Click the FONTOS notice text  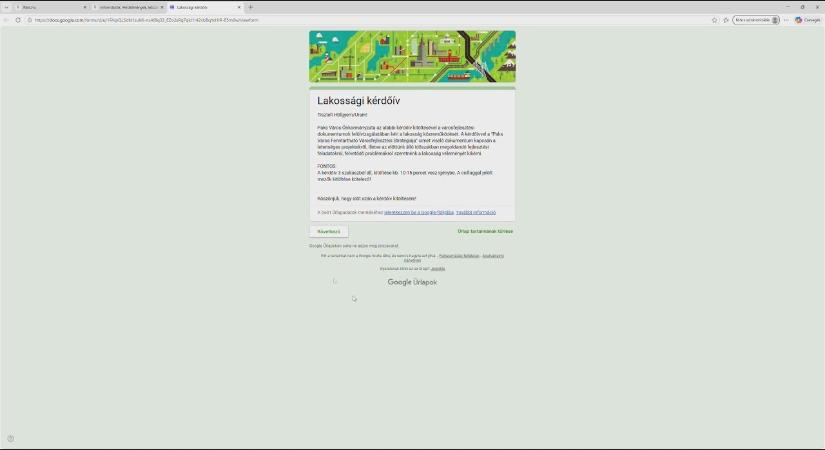(326, 166)
